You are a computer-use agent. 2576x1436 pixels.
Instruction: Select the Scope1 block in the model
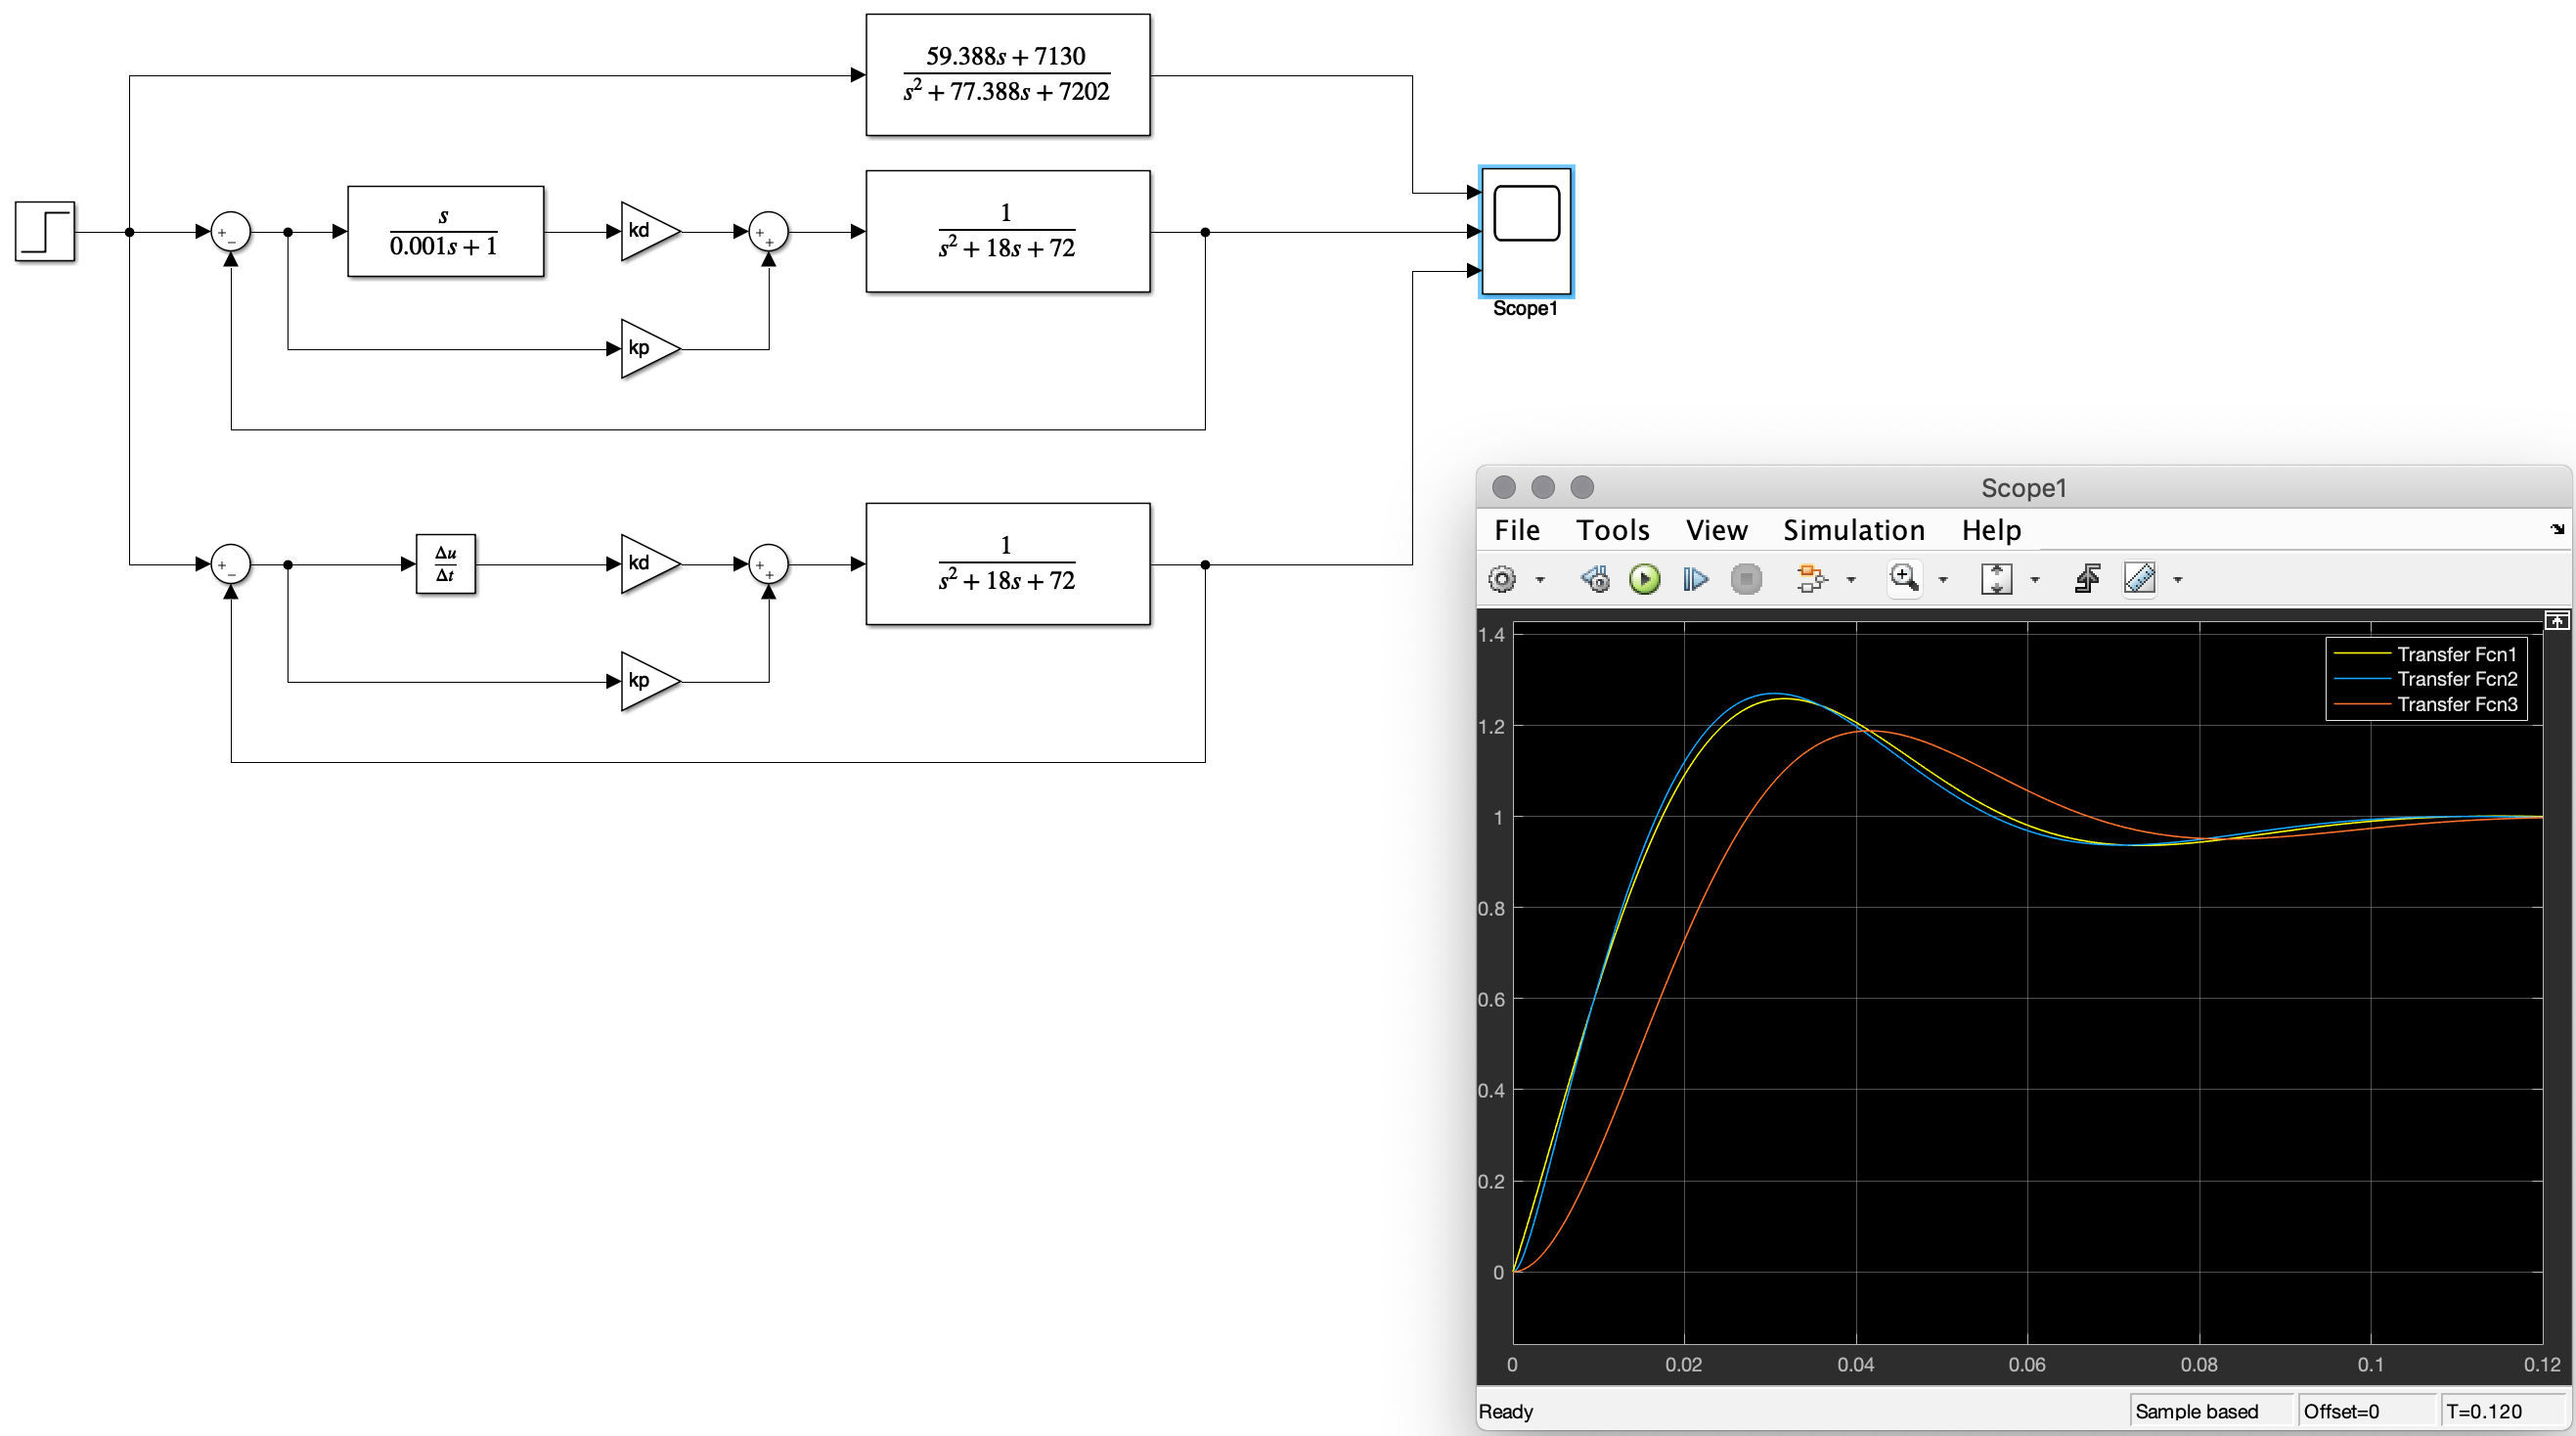coord(1525,230)
